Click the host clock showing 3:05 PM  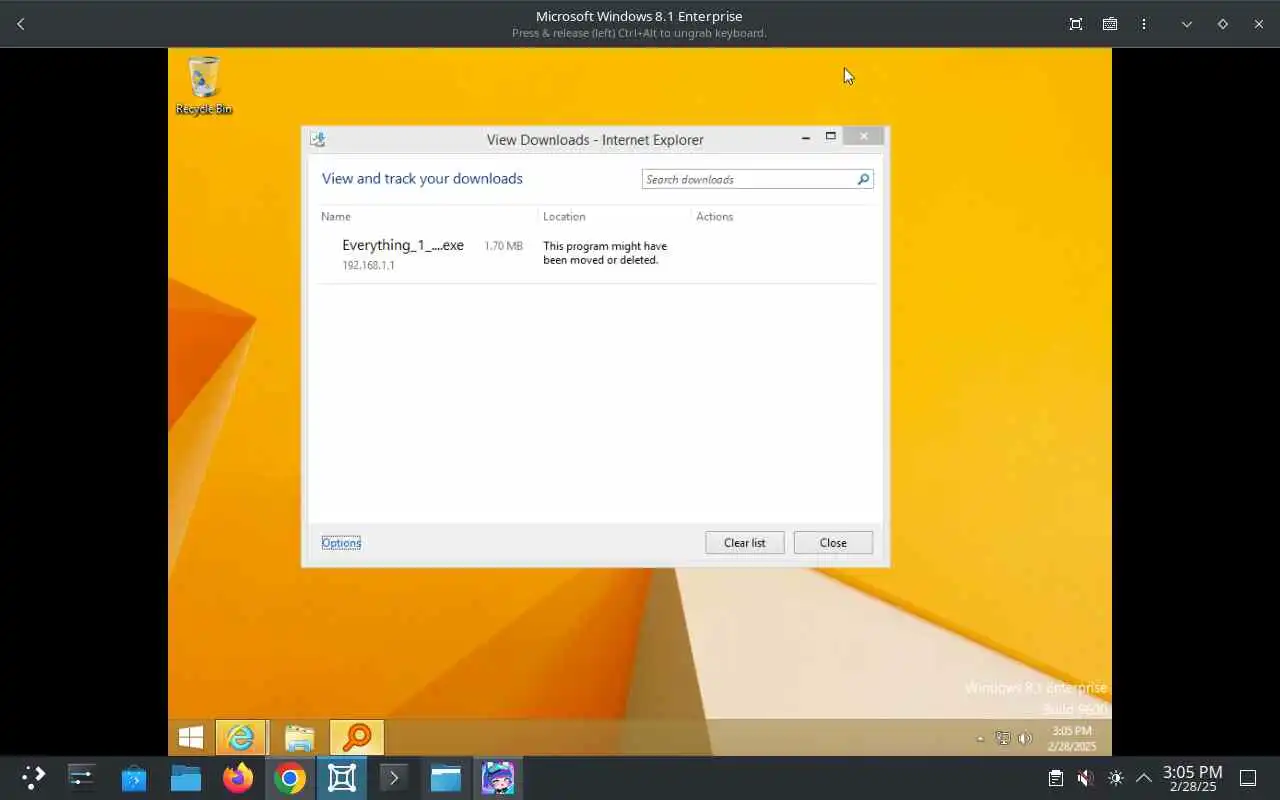(x=1192, y=778)
